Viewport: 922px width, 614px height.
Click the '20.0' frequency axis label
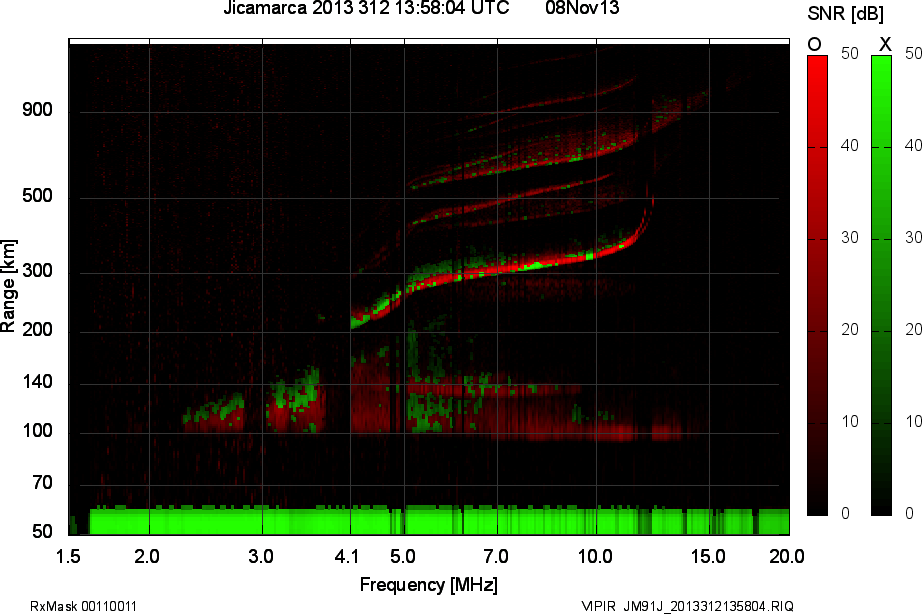coord(787,556)
